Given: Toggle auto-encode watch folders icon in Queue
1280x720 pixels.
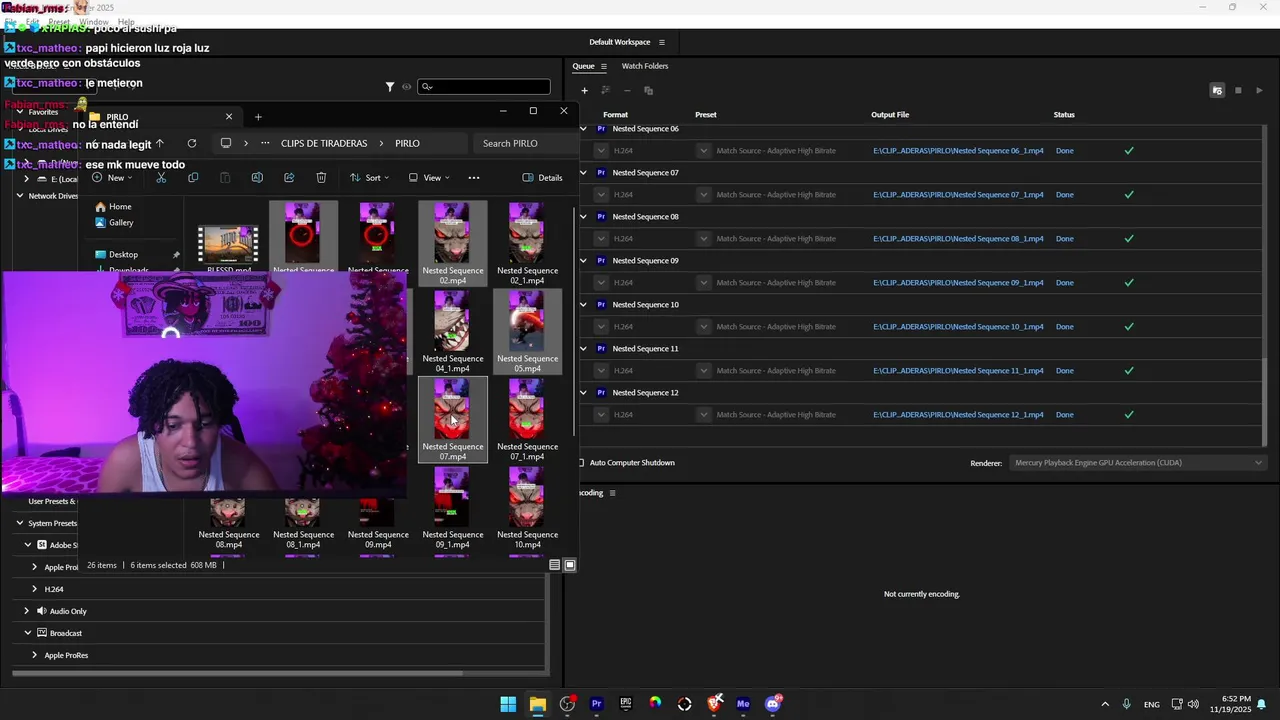Looking at the screenshot, I should 1217,91.
